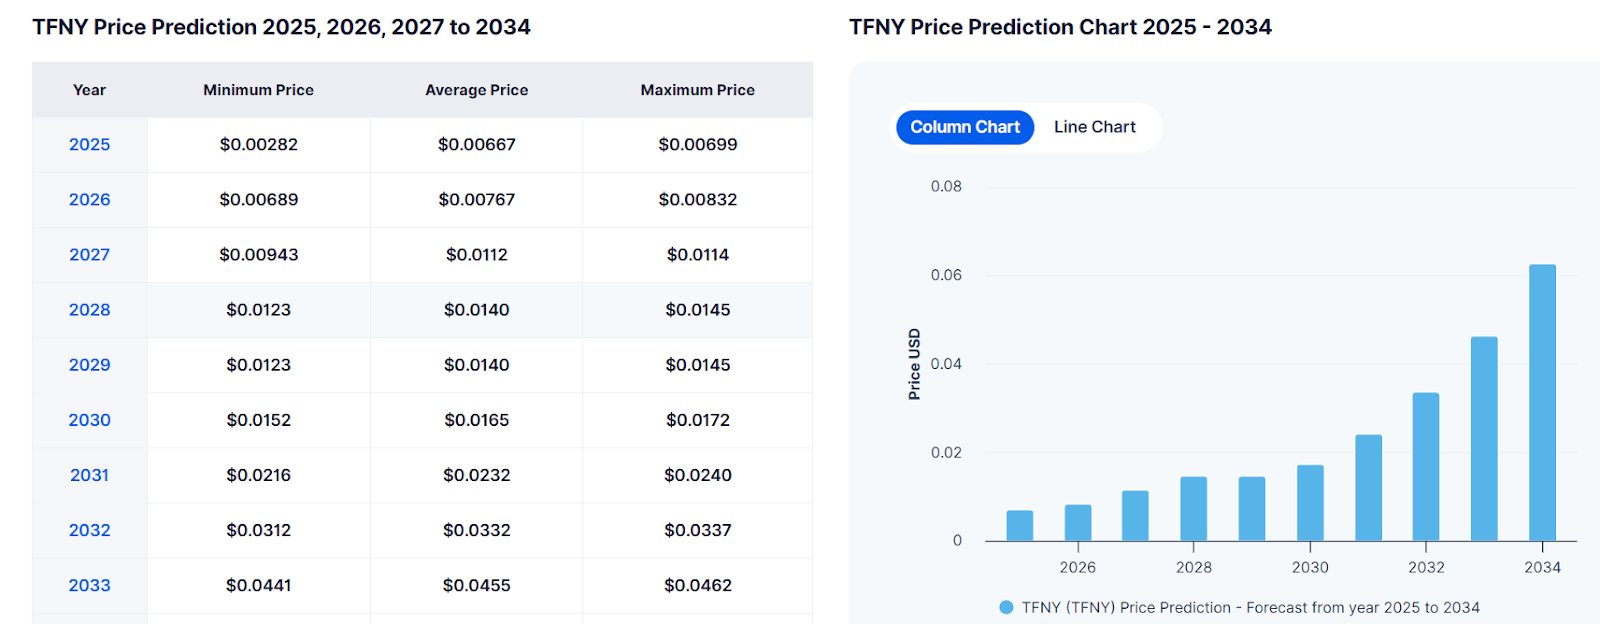Click the 2031 year link
Image resolution: width=1600 pixels, height=624 pixels.
tap(89, 475)
